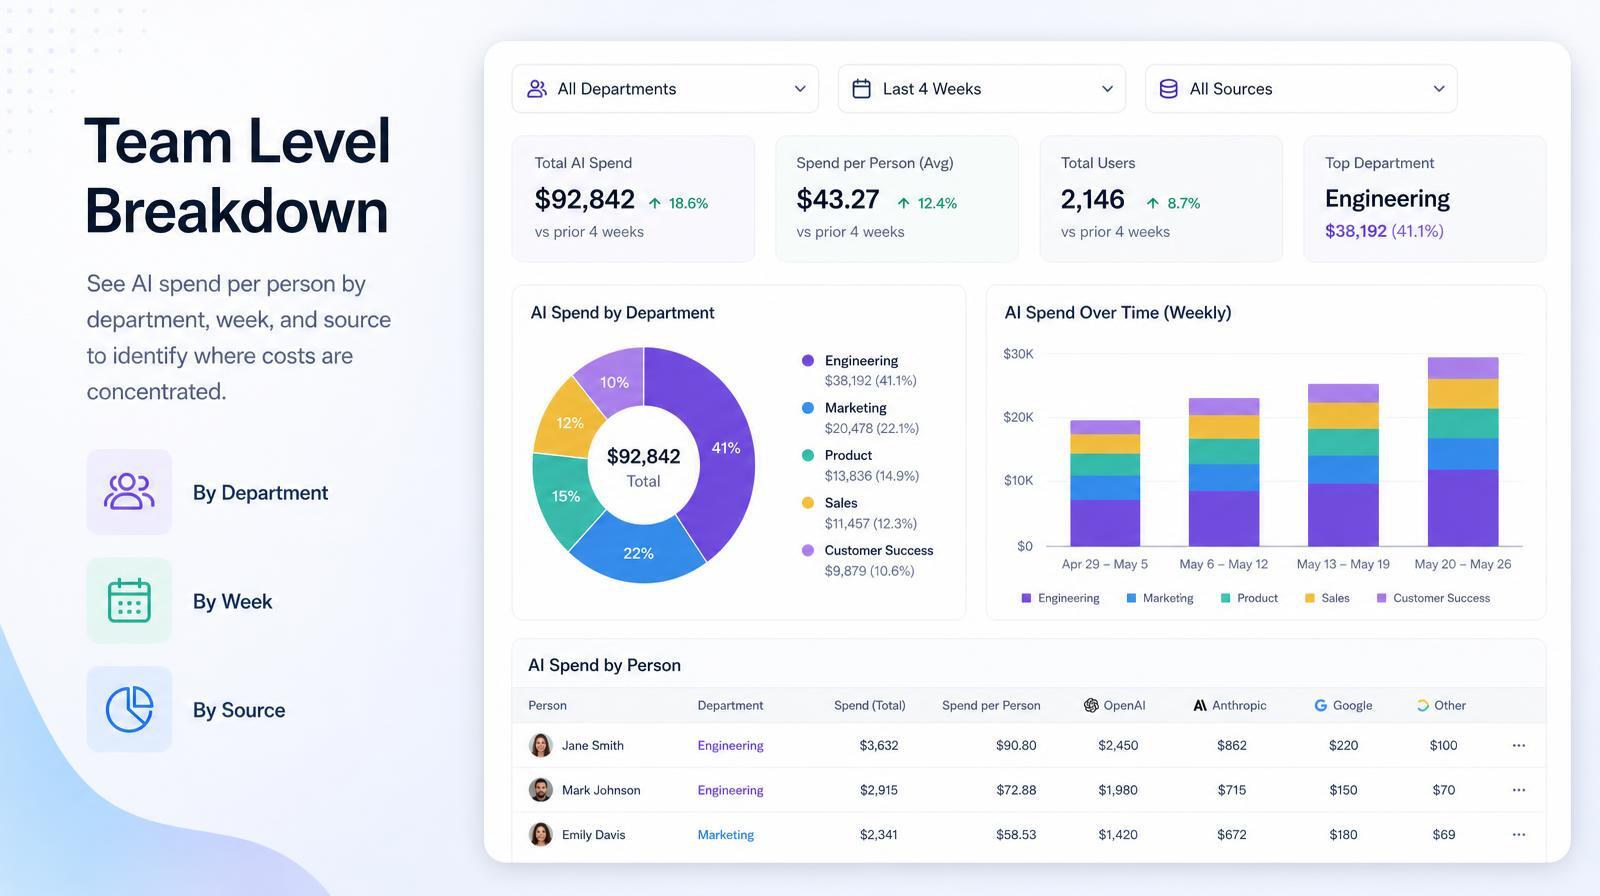This screenshot has height=896, width=1600.
Task: Open Mark Johnson's Engineering department link
Action: pyautogui.click(x=730, y=790)
